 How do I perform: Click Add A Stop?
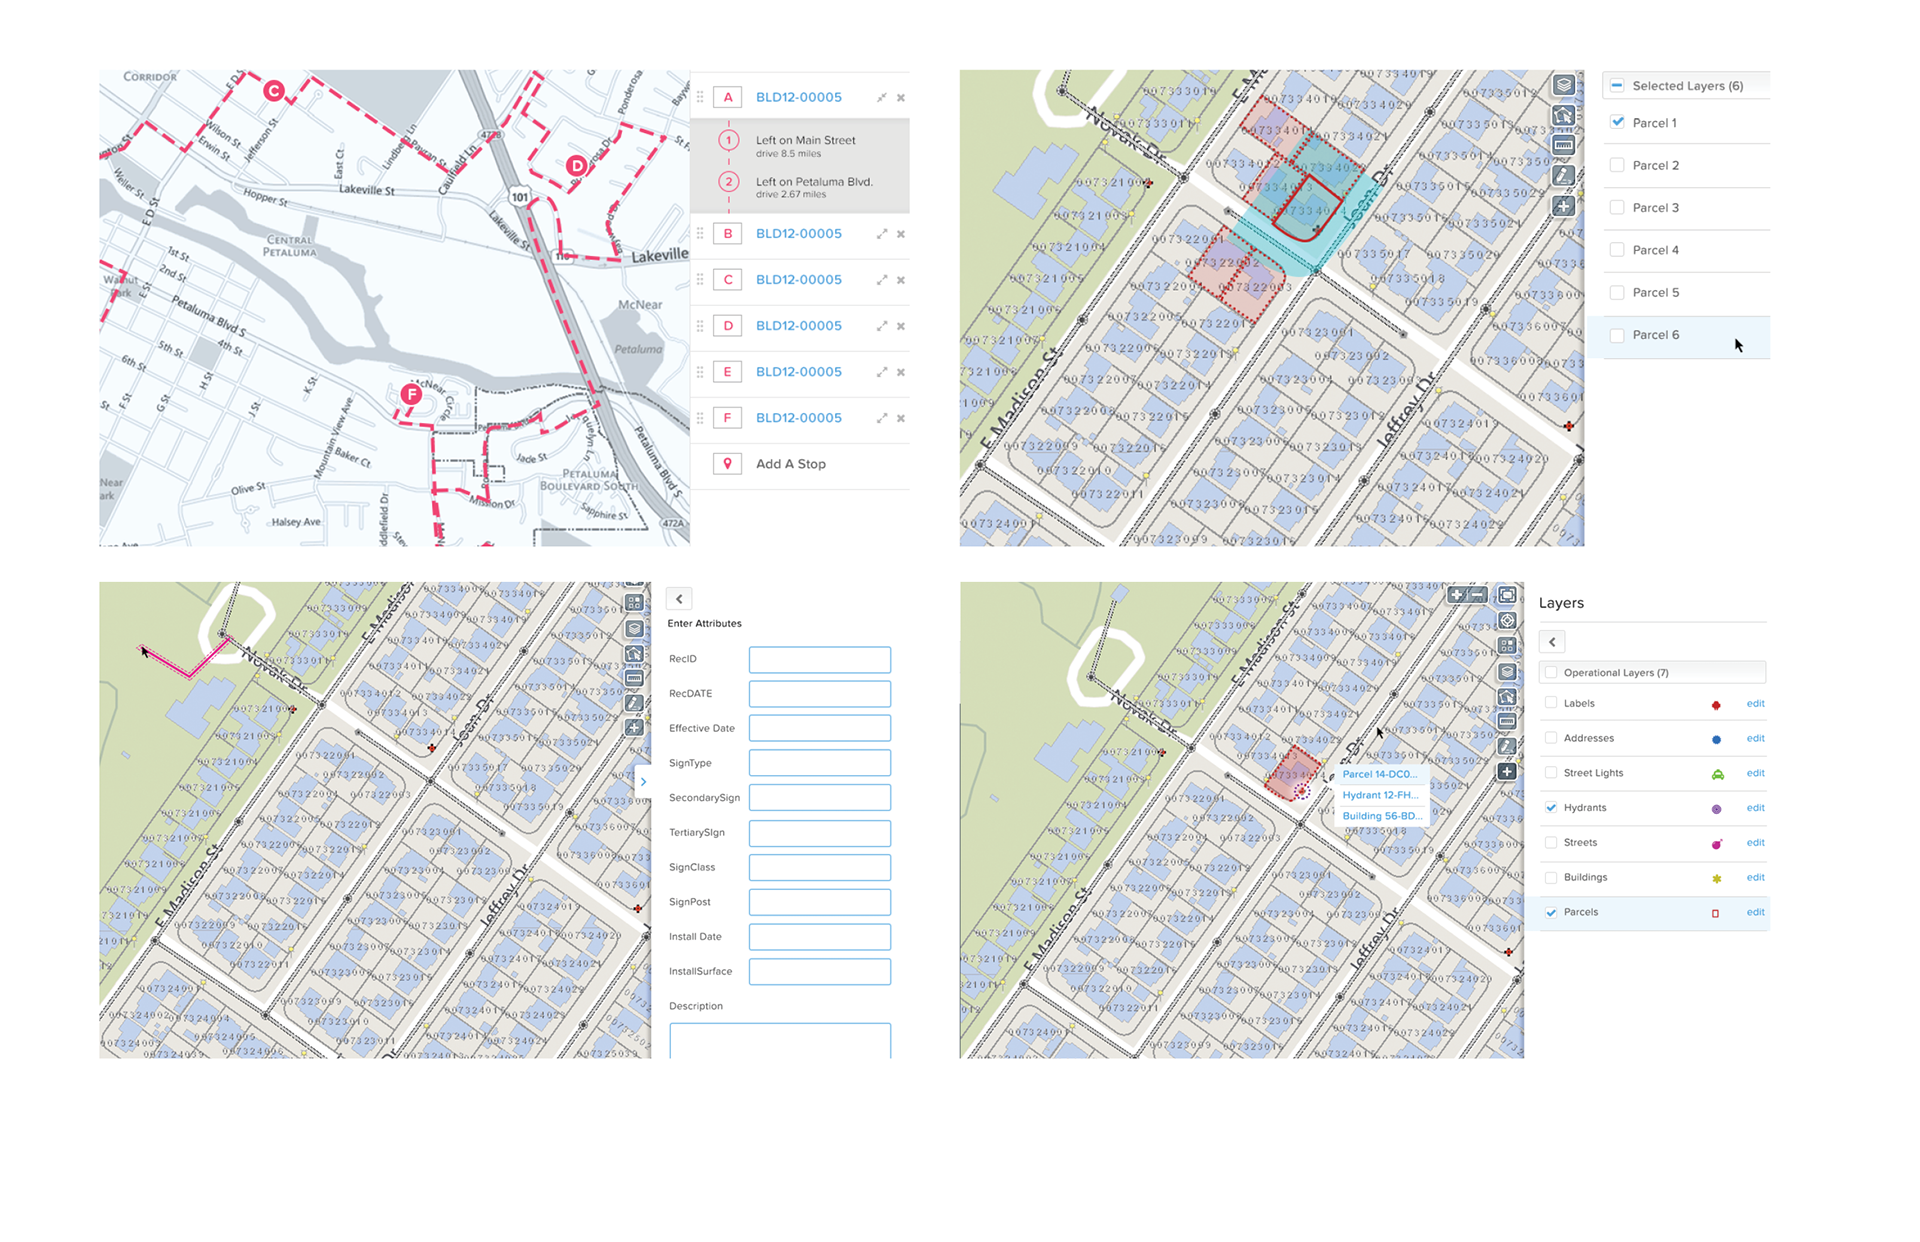click(x=791, y=464)
